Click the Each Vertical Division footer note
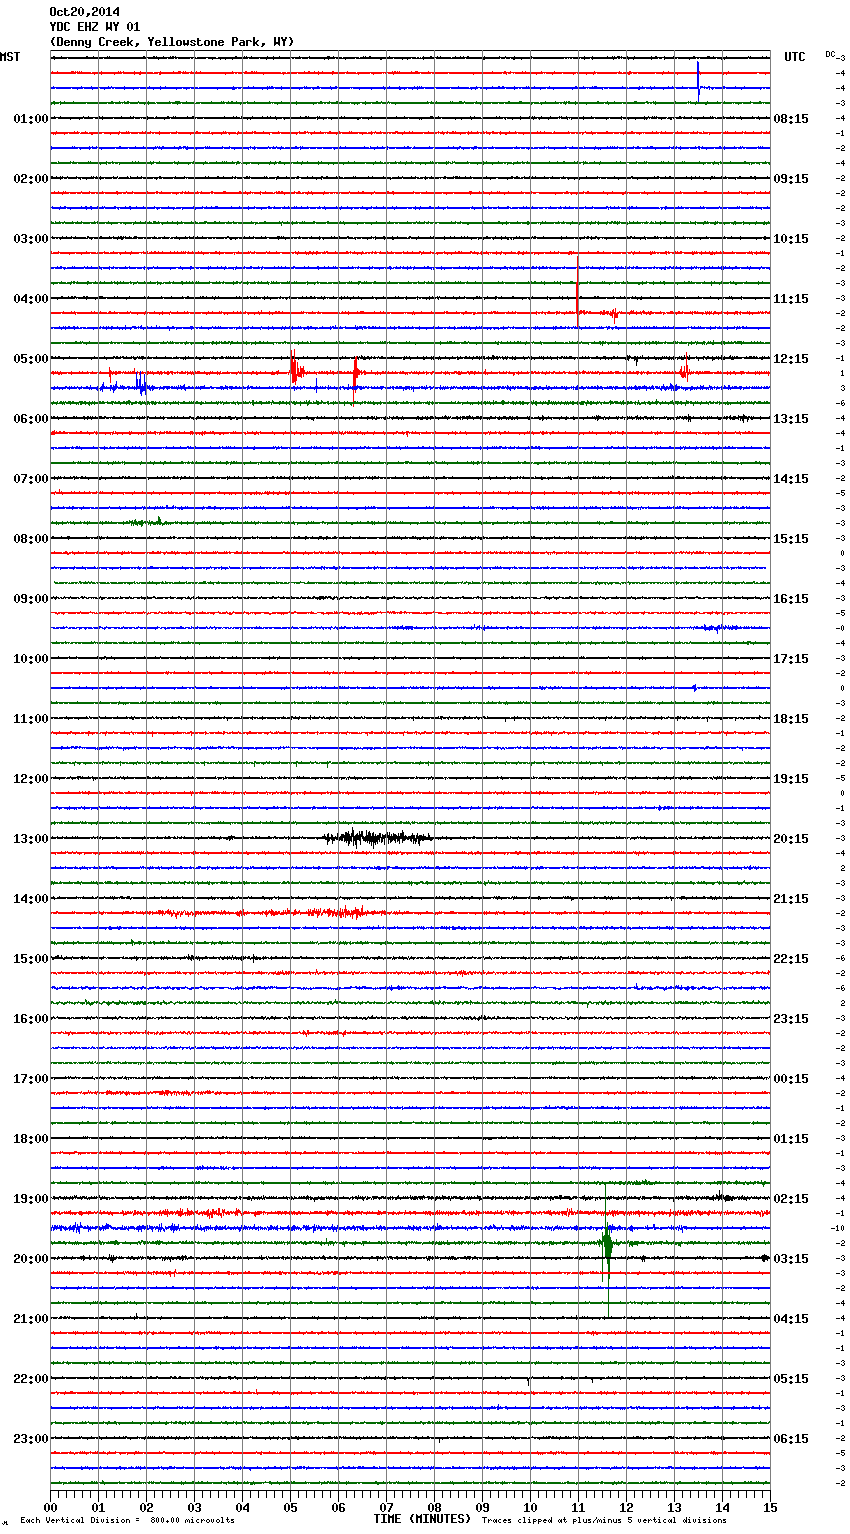Viewport: 850px width, 1534px height. (x=127, y=1520)
